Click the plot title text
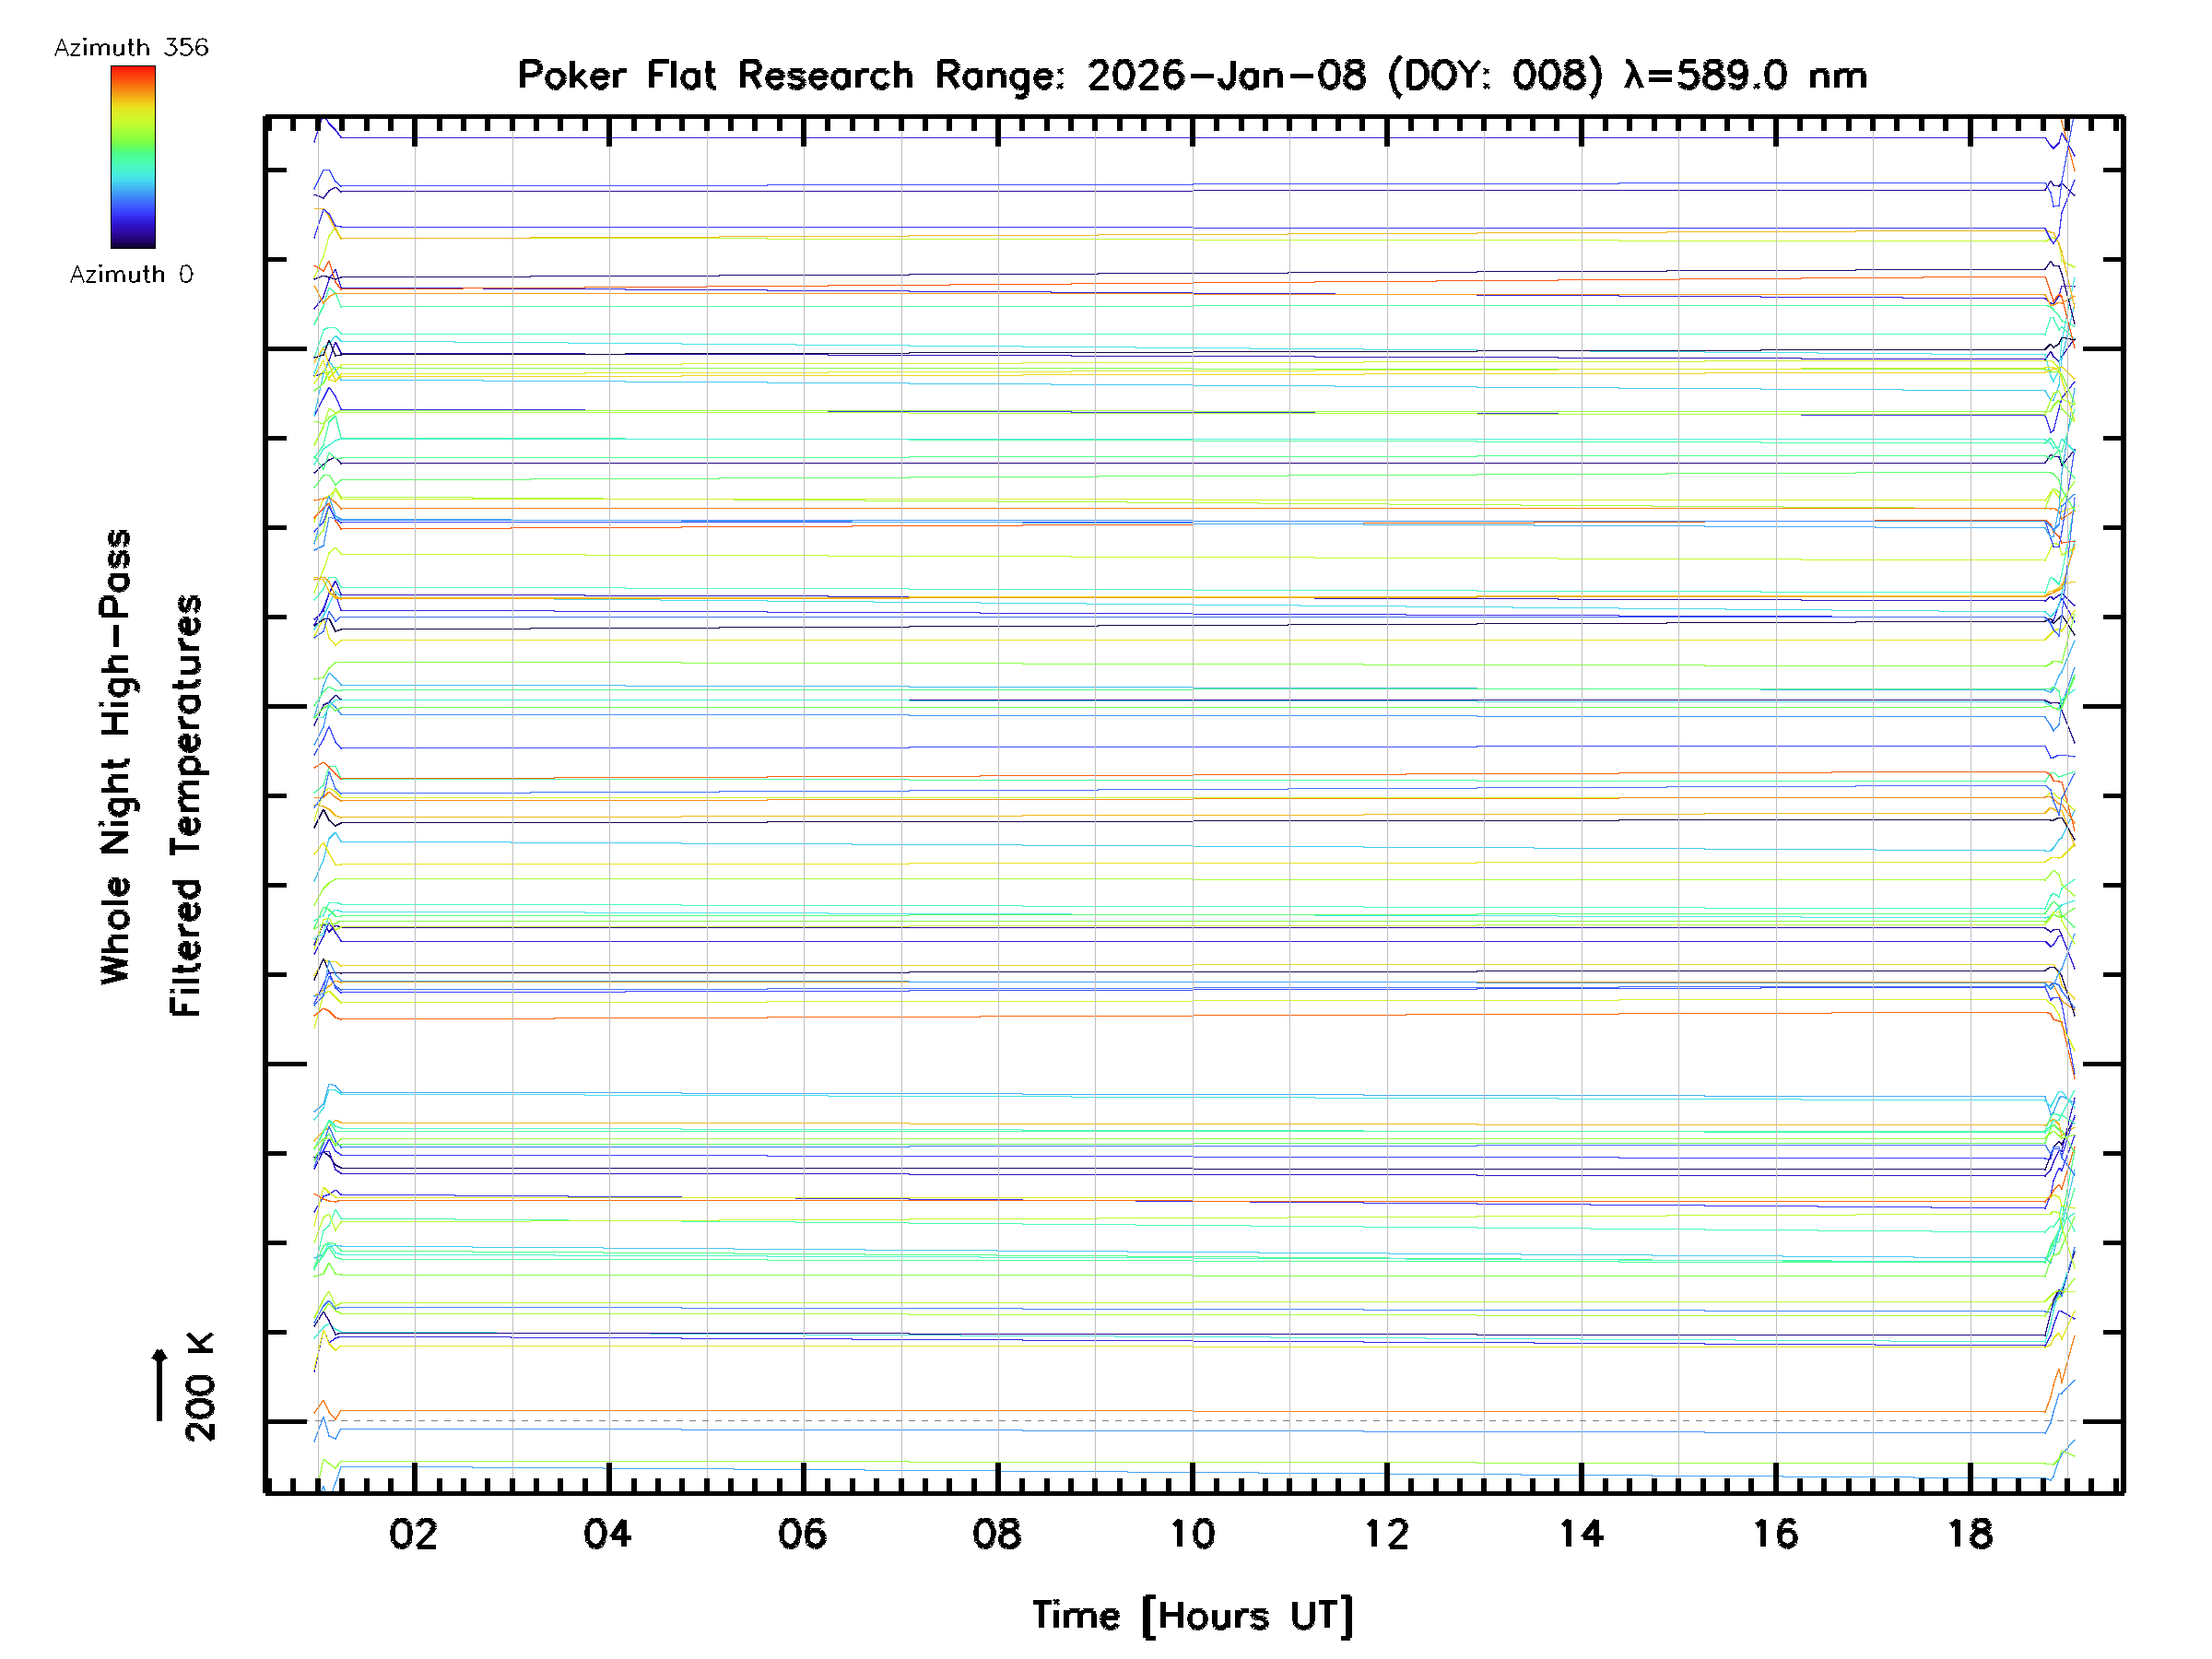 pyautogui.click(x=1191, y=76)
